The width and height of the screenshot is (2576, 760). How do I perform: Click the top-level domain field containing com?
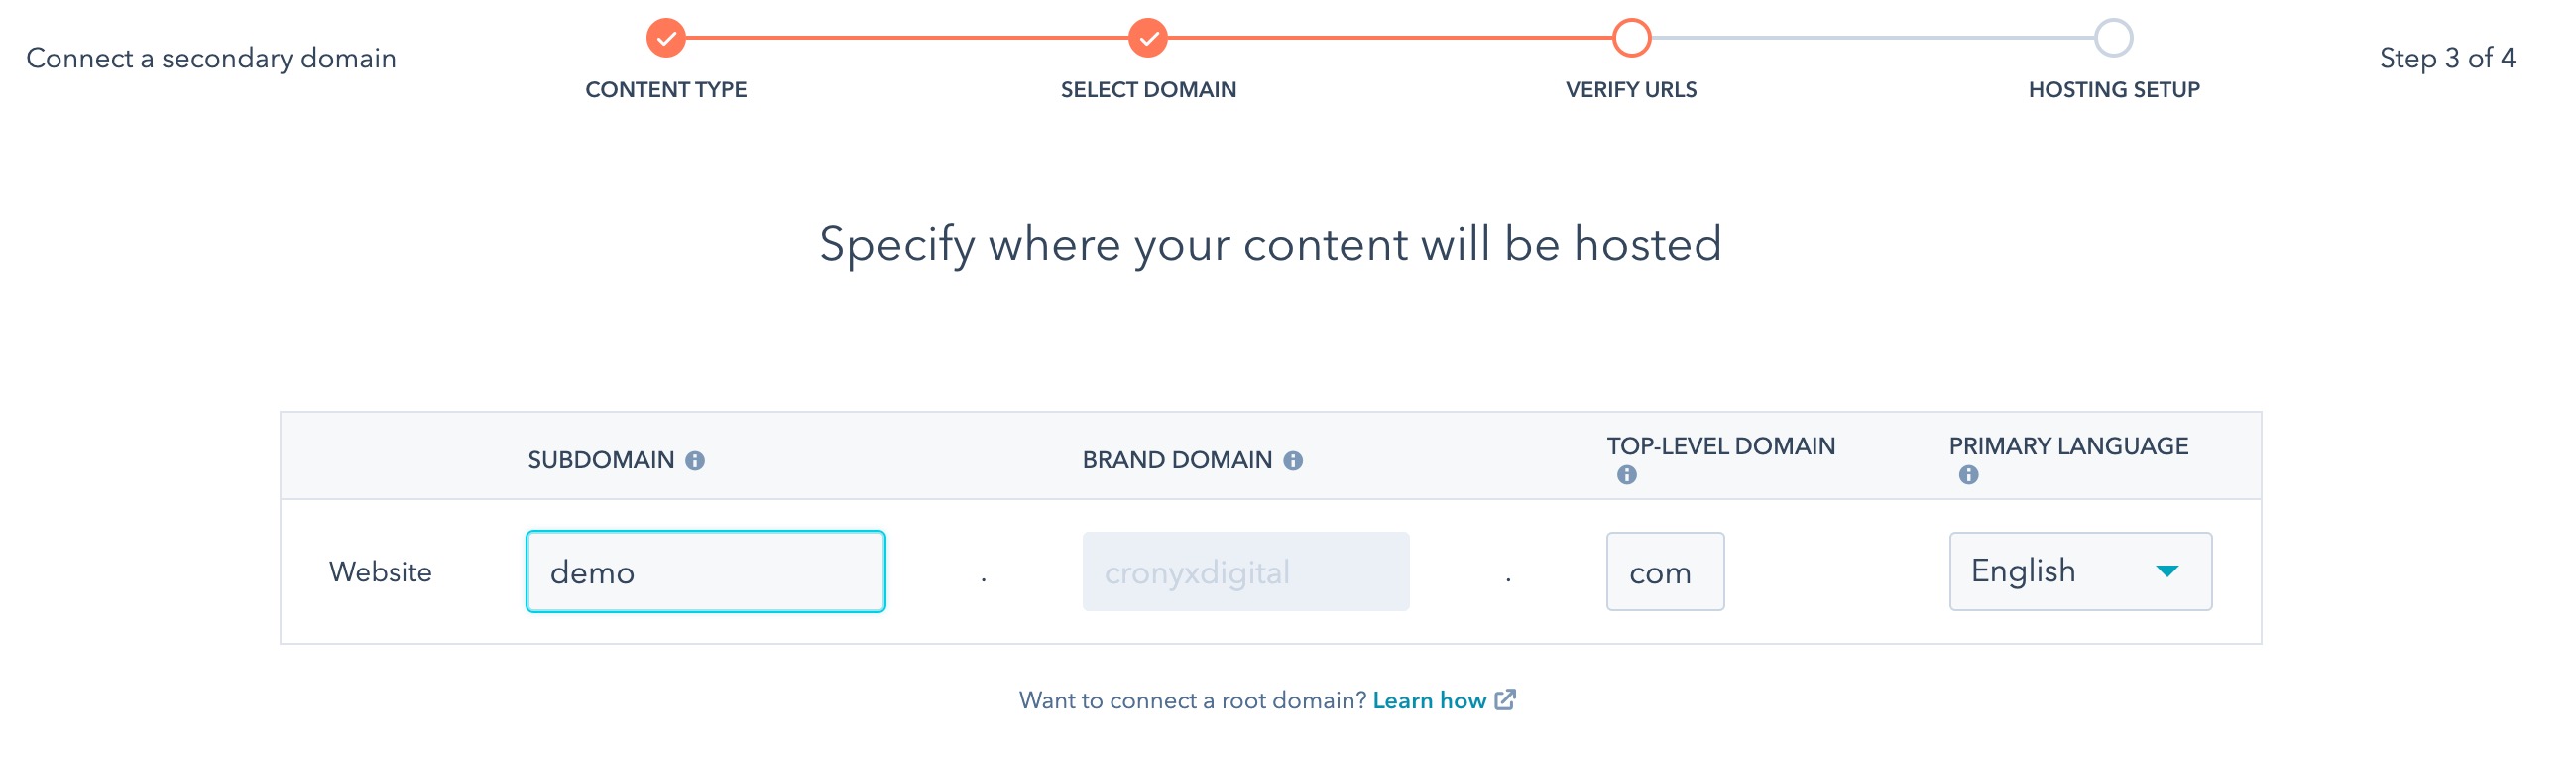[x=1665, y=572]
